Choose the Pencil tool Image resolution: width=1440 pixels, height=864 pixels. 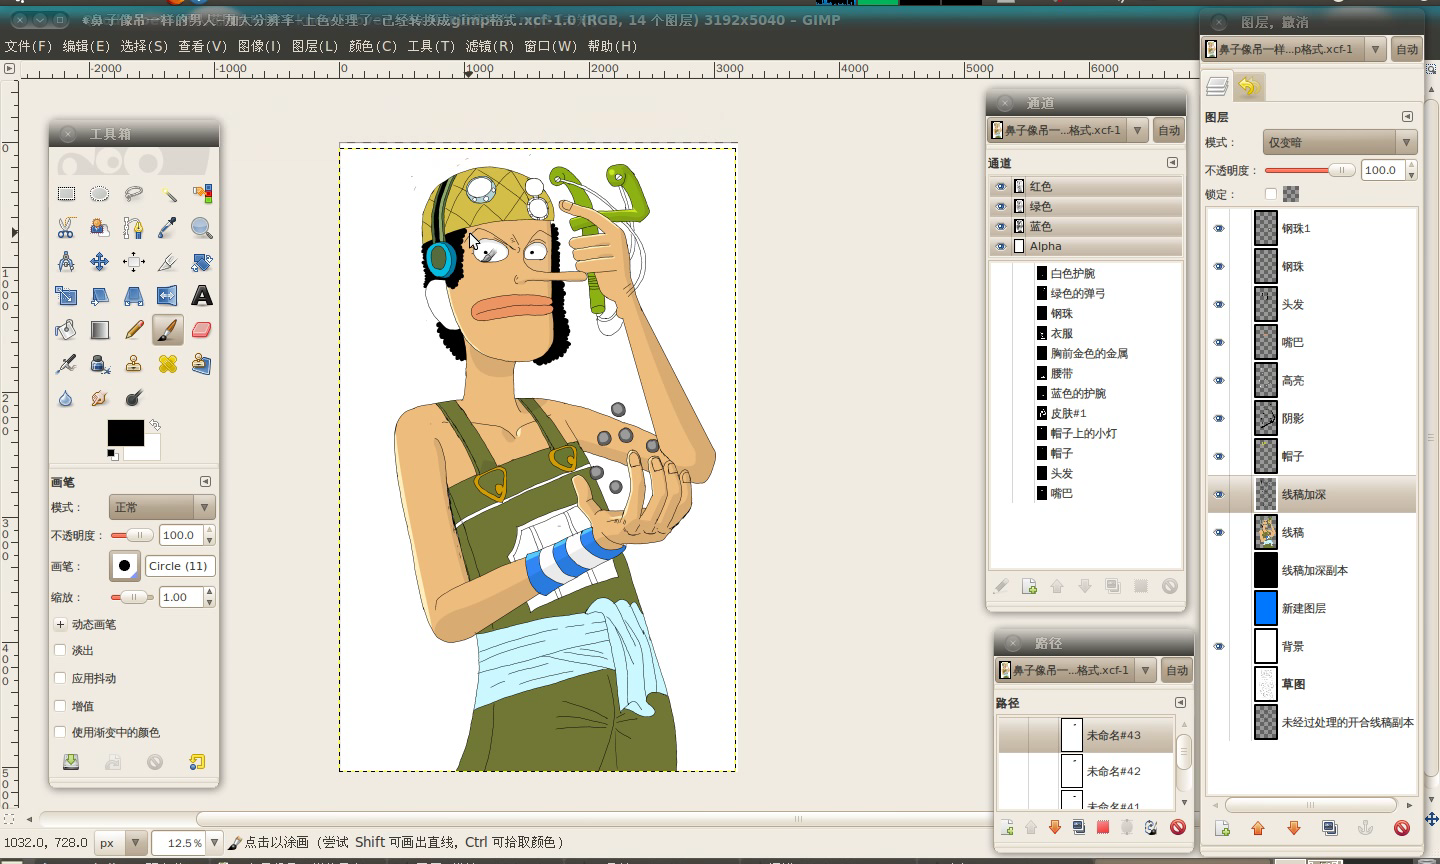[133, 330]
